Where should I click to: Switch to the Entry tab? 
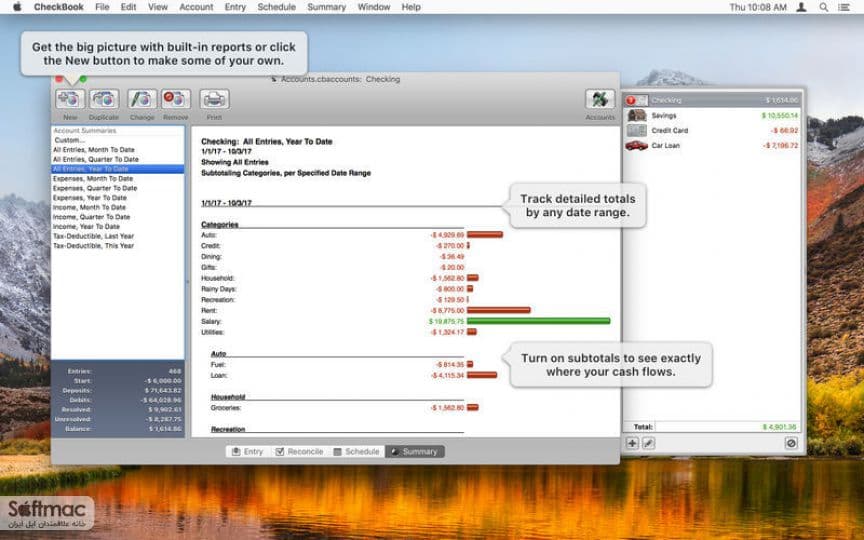247,451
